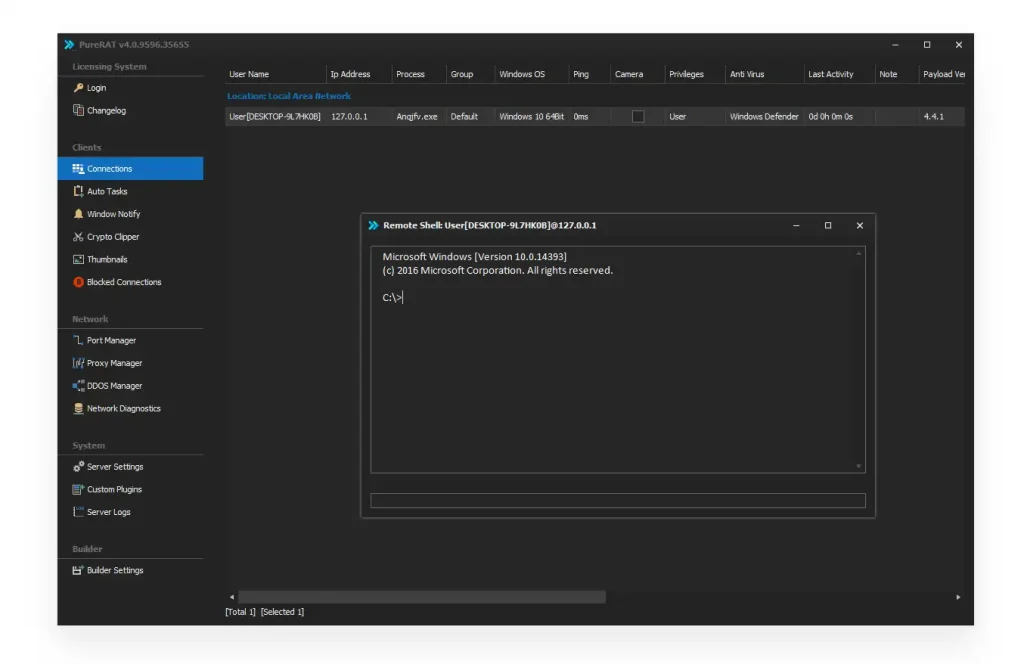Toggle the Camera checkbox in client row
The height and width of the screenshot is (664, 1024).
638,117
